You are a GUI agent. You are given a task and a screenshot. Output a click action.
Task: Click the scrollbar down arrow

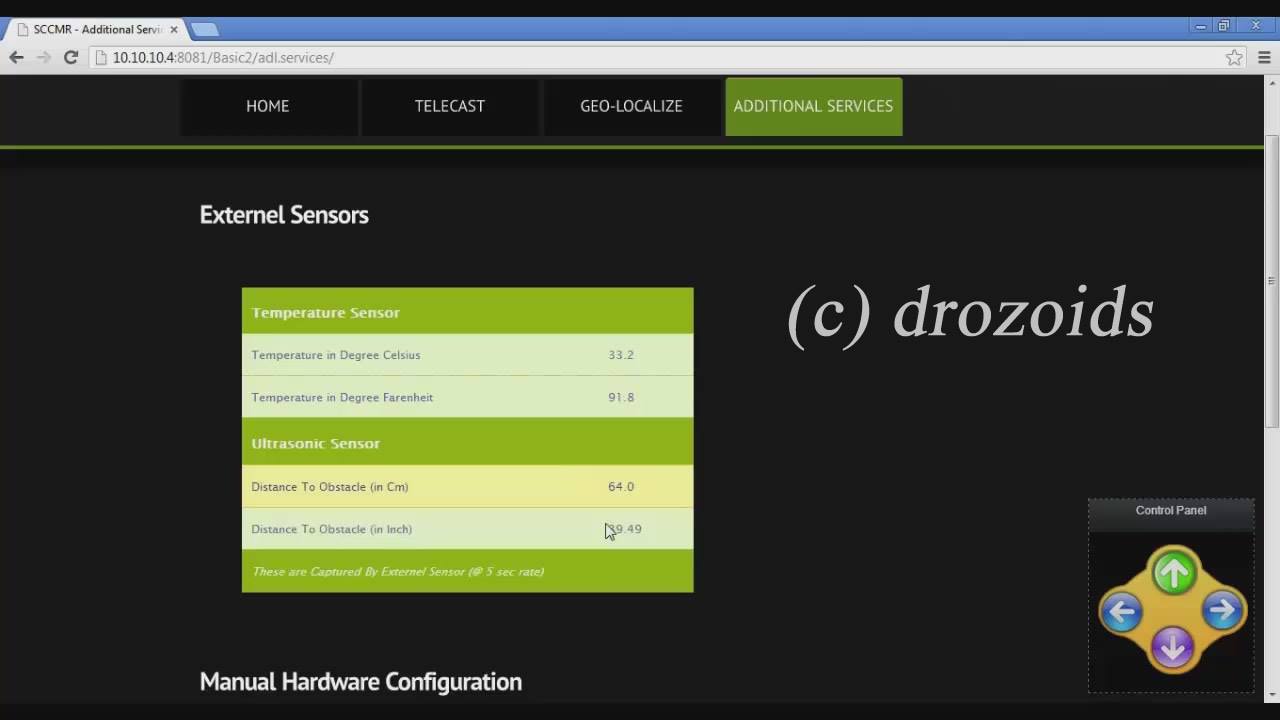click(x=1272, y=694)
